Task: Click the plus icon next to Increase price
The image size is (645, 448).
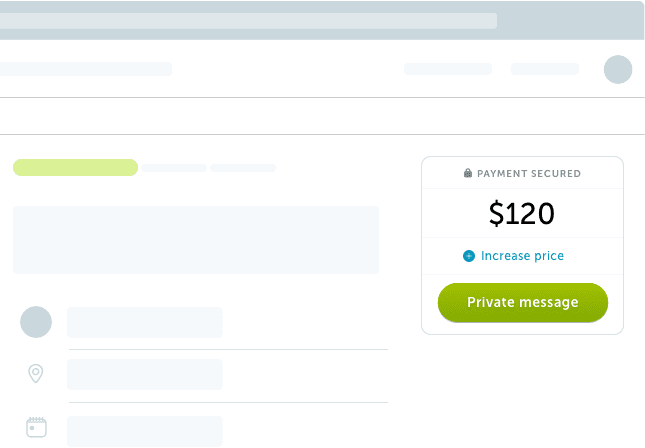Action: [x=469, y=256]
